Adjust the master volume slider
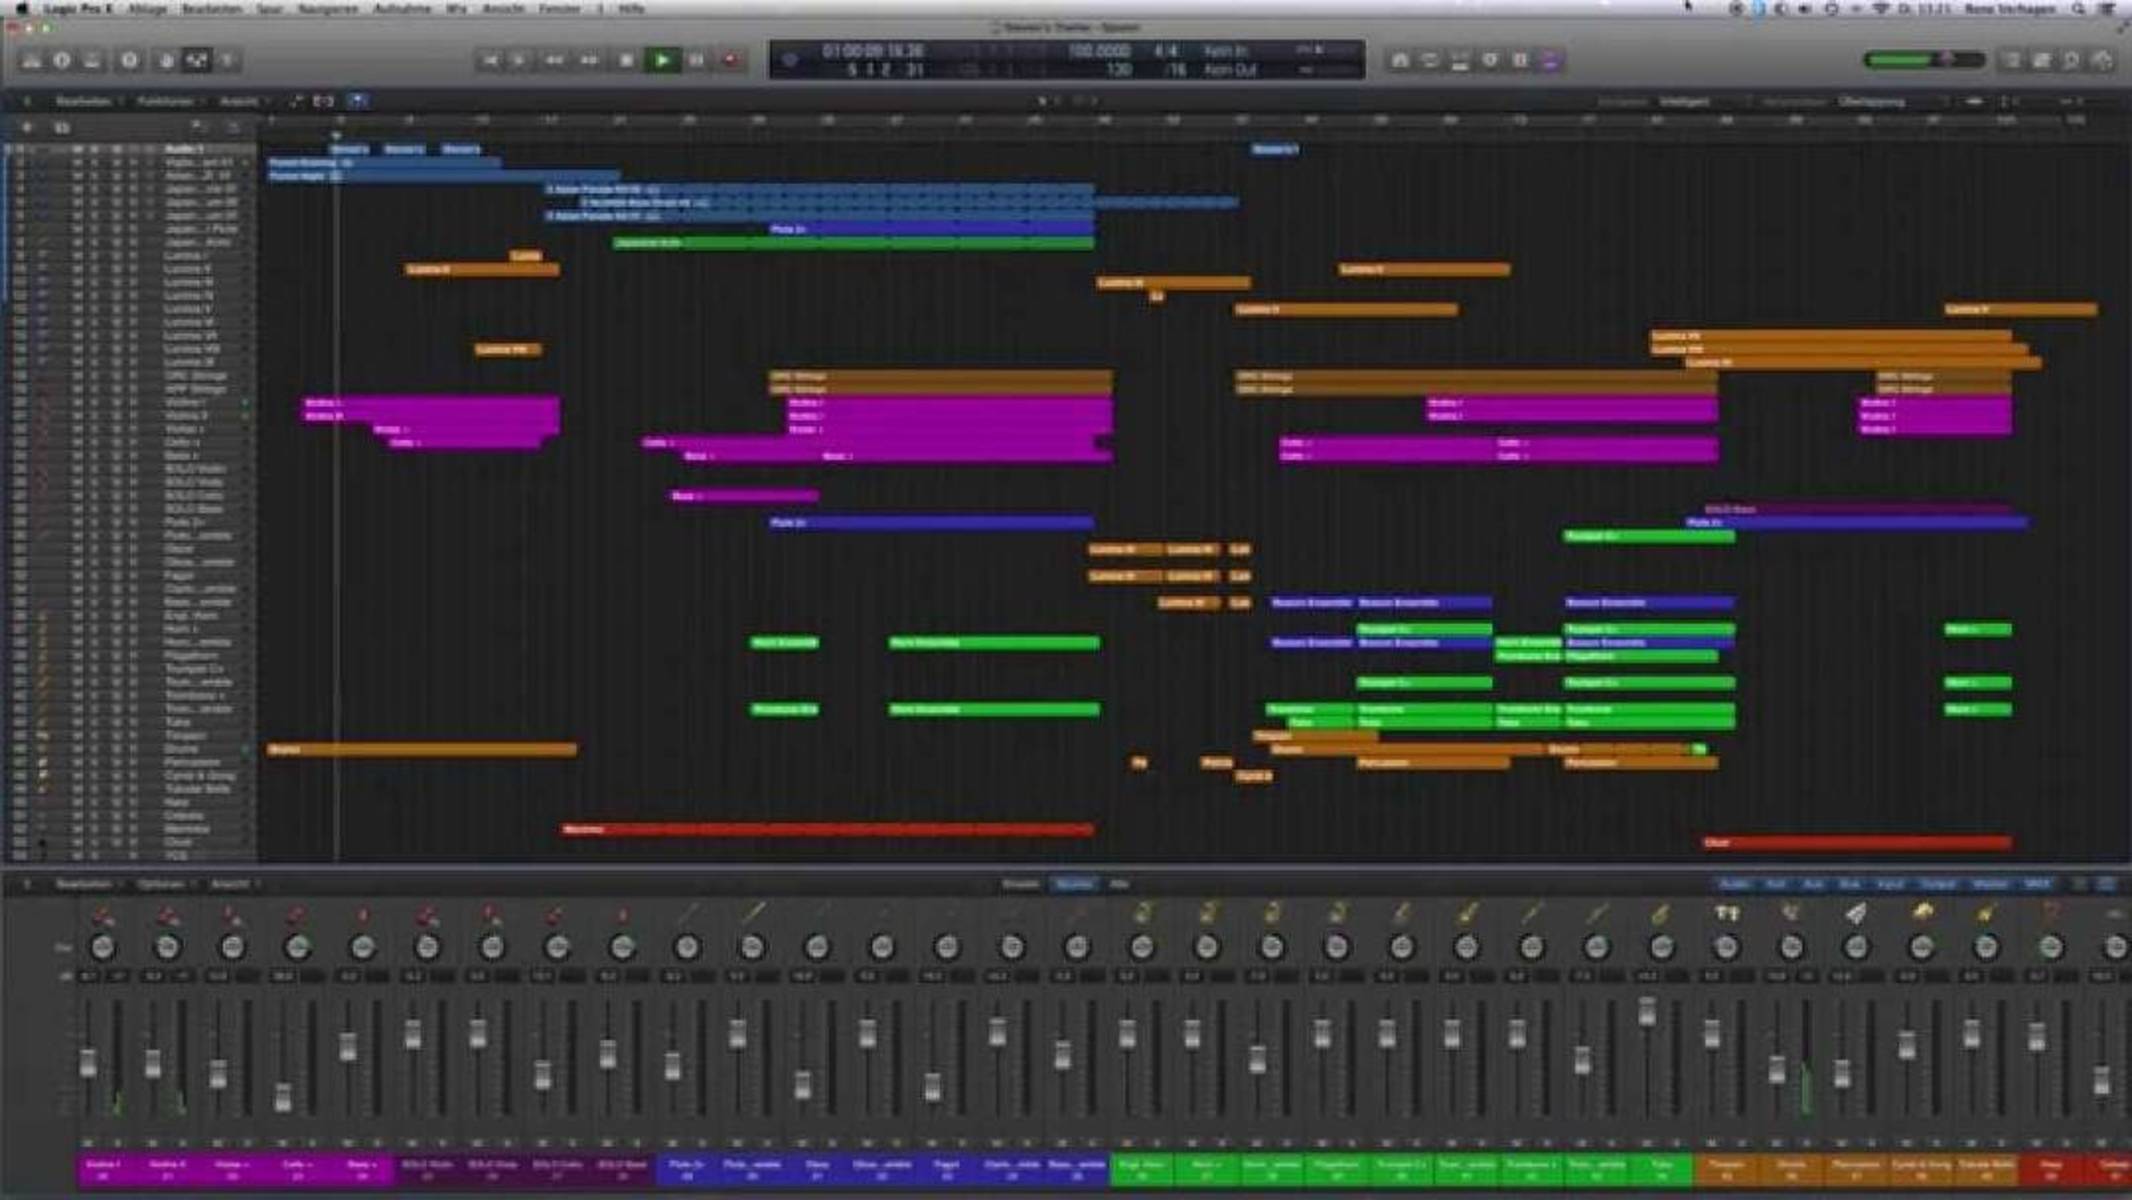The width and height of the screenshot is (2132, 1200). (1924, 60)
